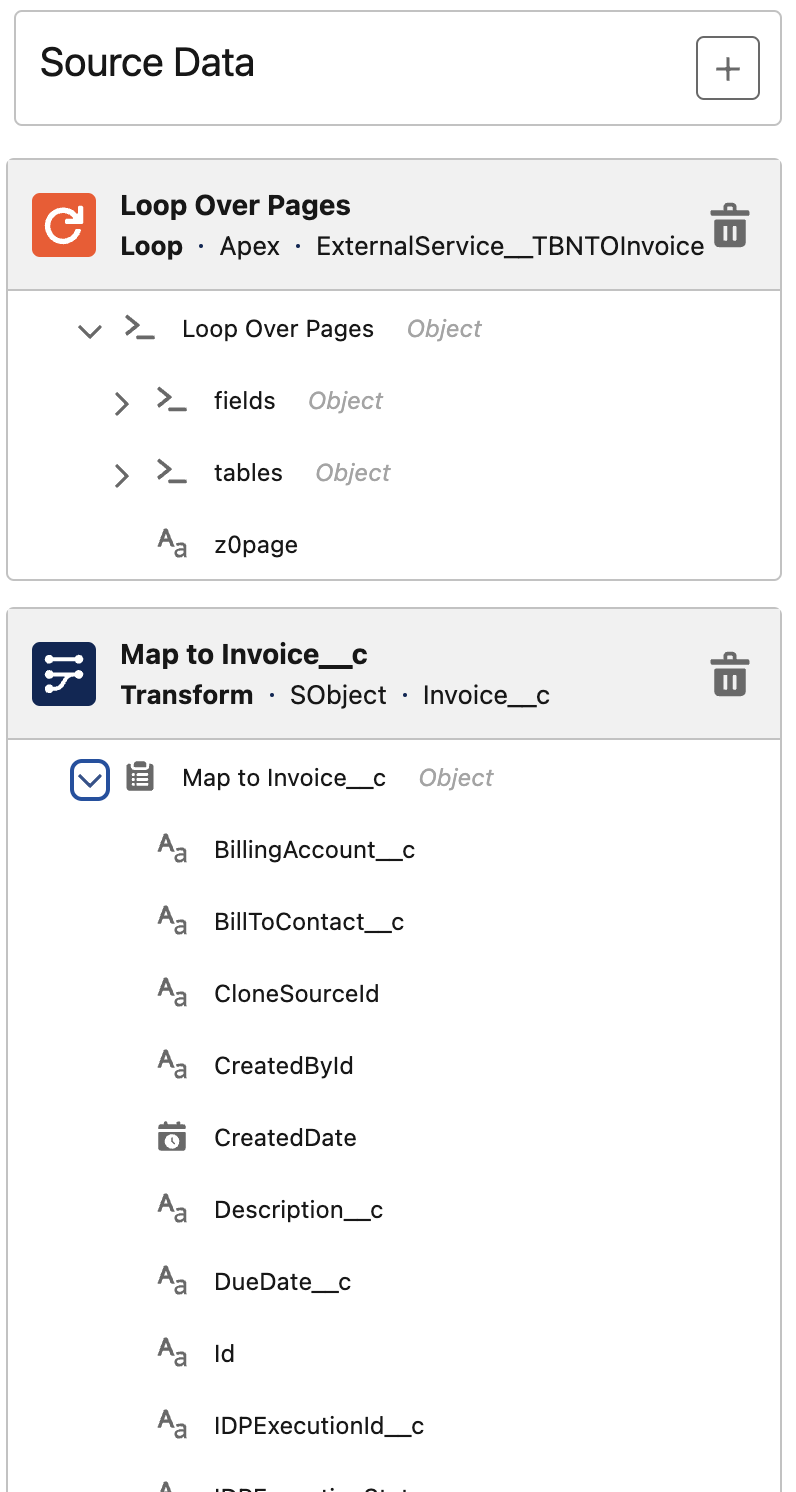Click the text icon beside DueDate__c
Image resolution: width=796 pixels, height=1492 pixels.
point(172,1281)
